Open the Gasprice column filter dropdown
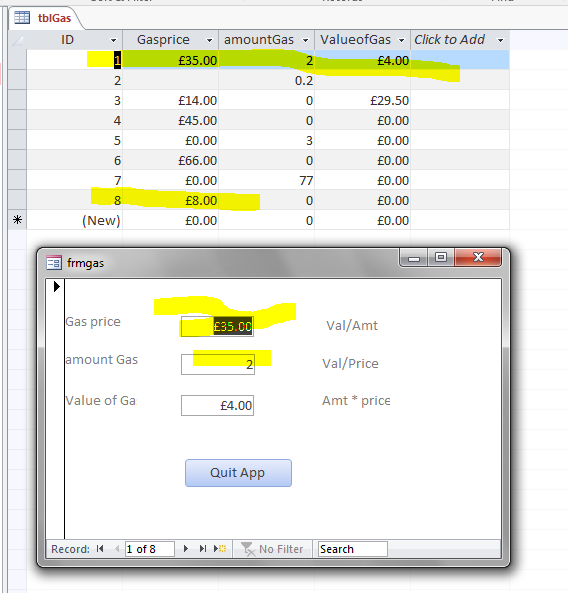 coord(209,40)
